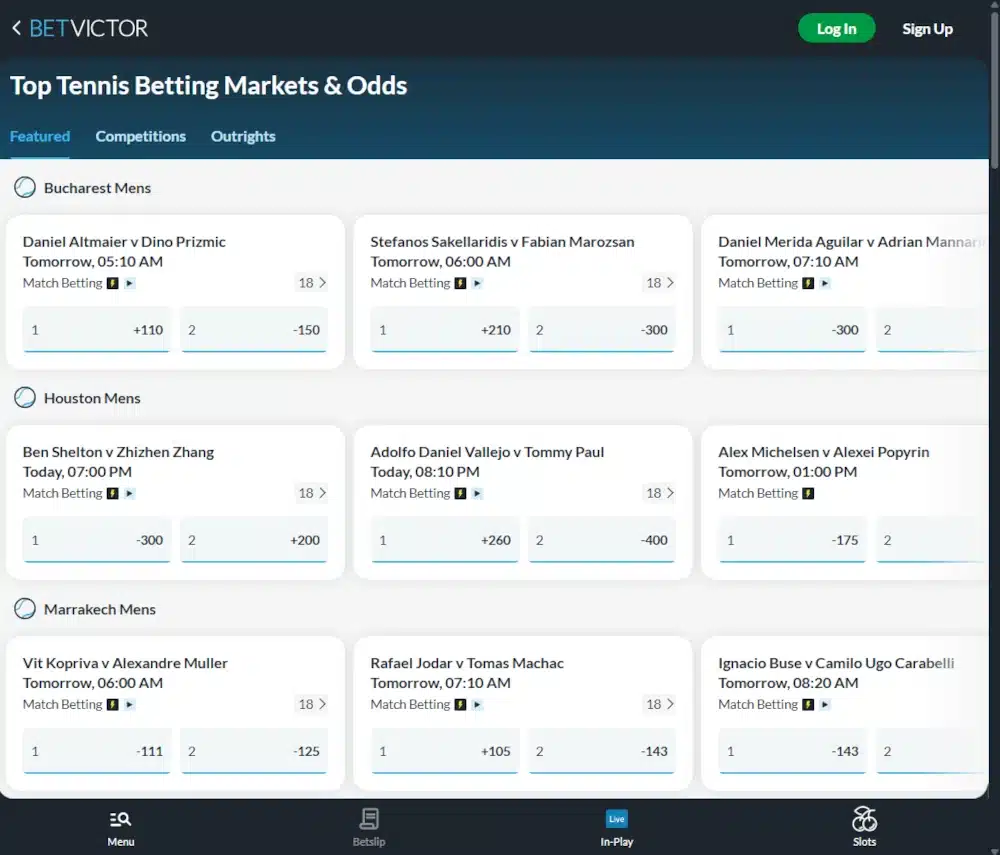Go to In-Play live betting section
Screen dimensions: 1000x855
[x=616, y=828]
